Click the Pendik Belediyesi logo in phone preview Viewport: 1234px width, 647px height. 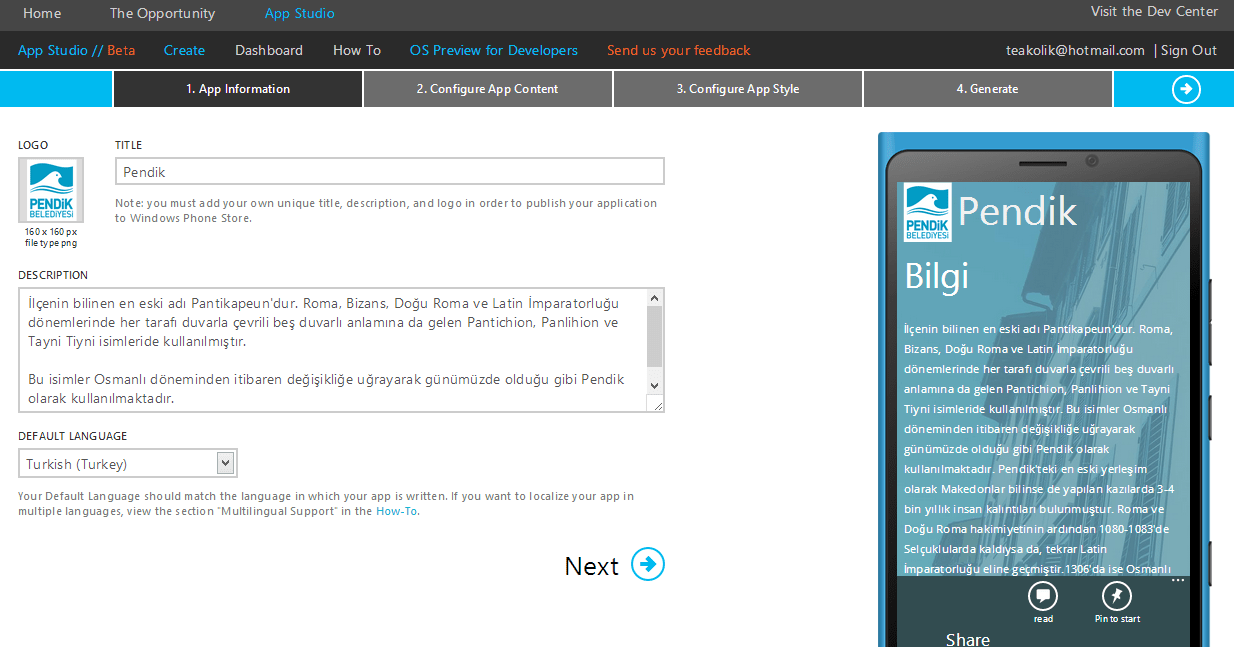tap(927, 212)
